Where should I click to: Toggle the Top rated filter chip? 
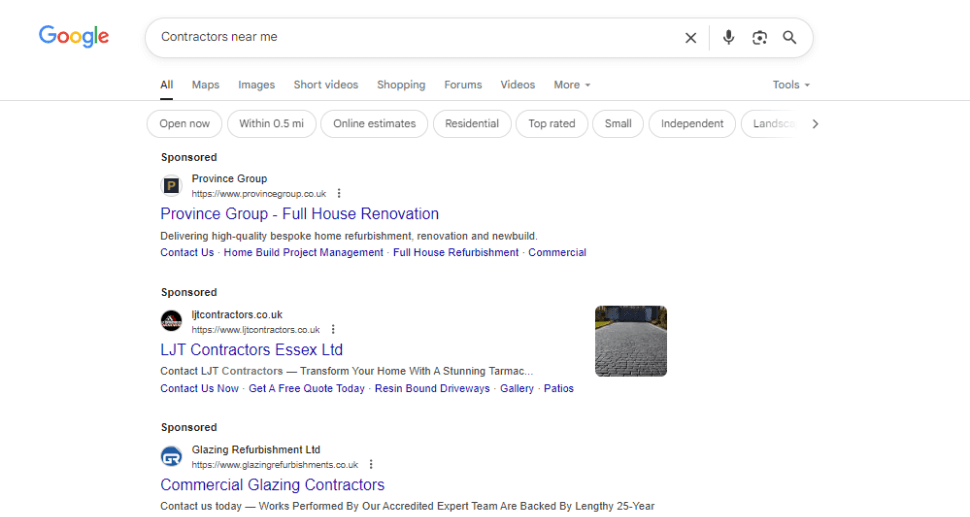[x=552, y=124]
